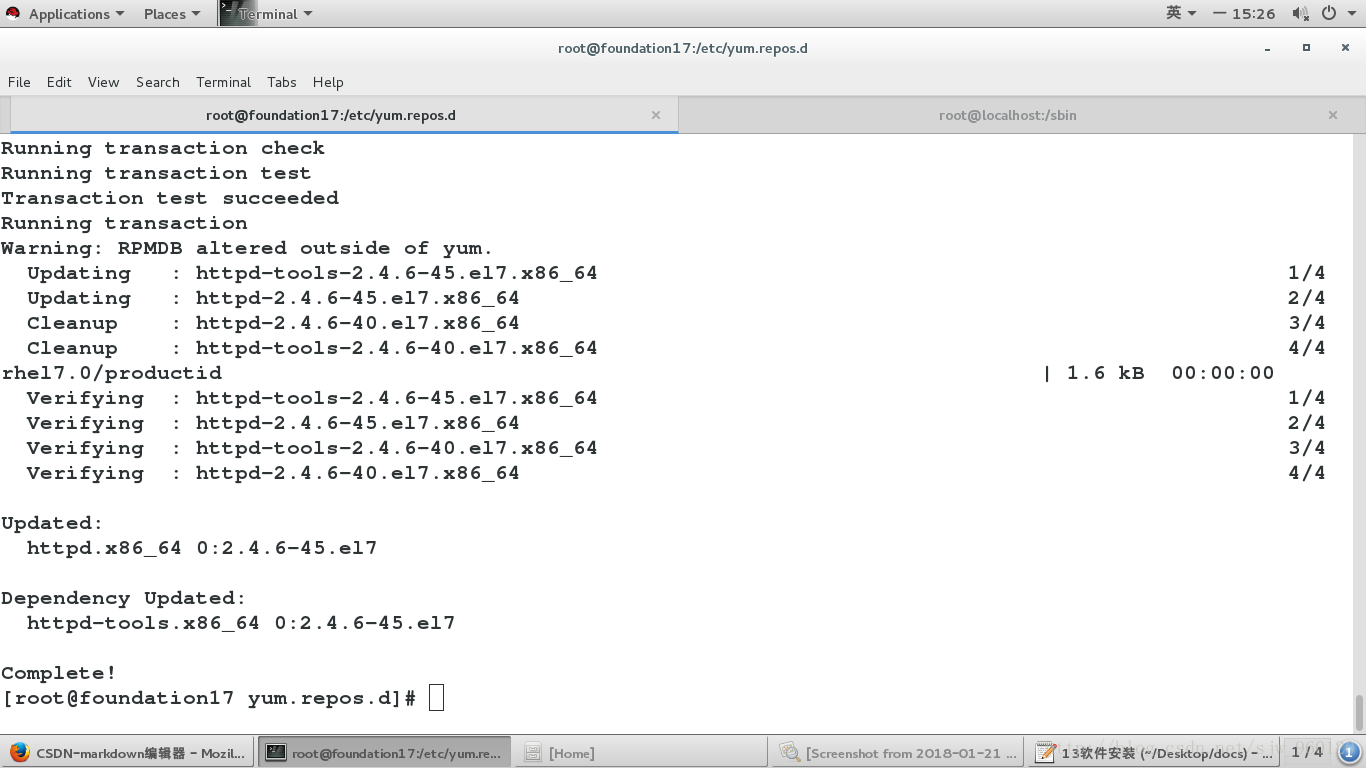Open the [Home] taskbar window

click(642, 753)
